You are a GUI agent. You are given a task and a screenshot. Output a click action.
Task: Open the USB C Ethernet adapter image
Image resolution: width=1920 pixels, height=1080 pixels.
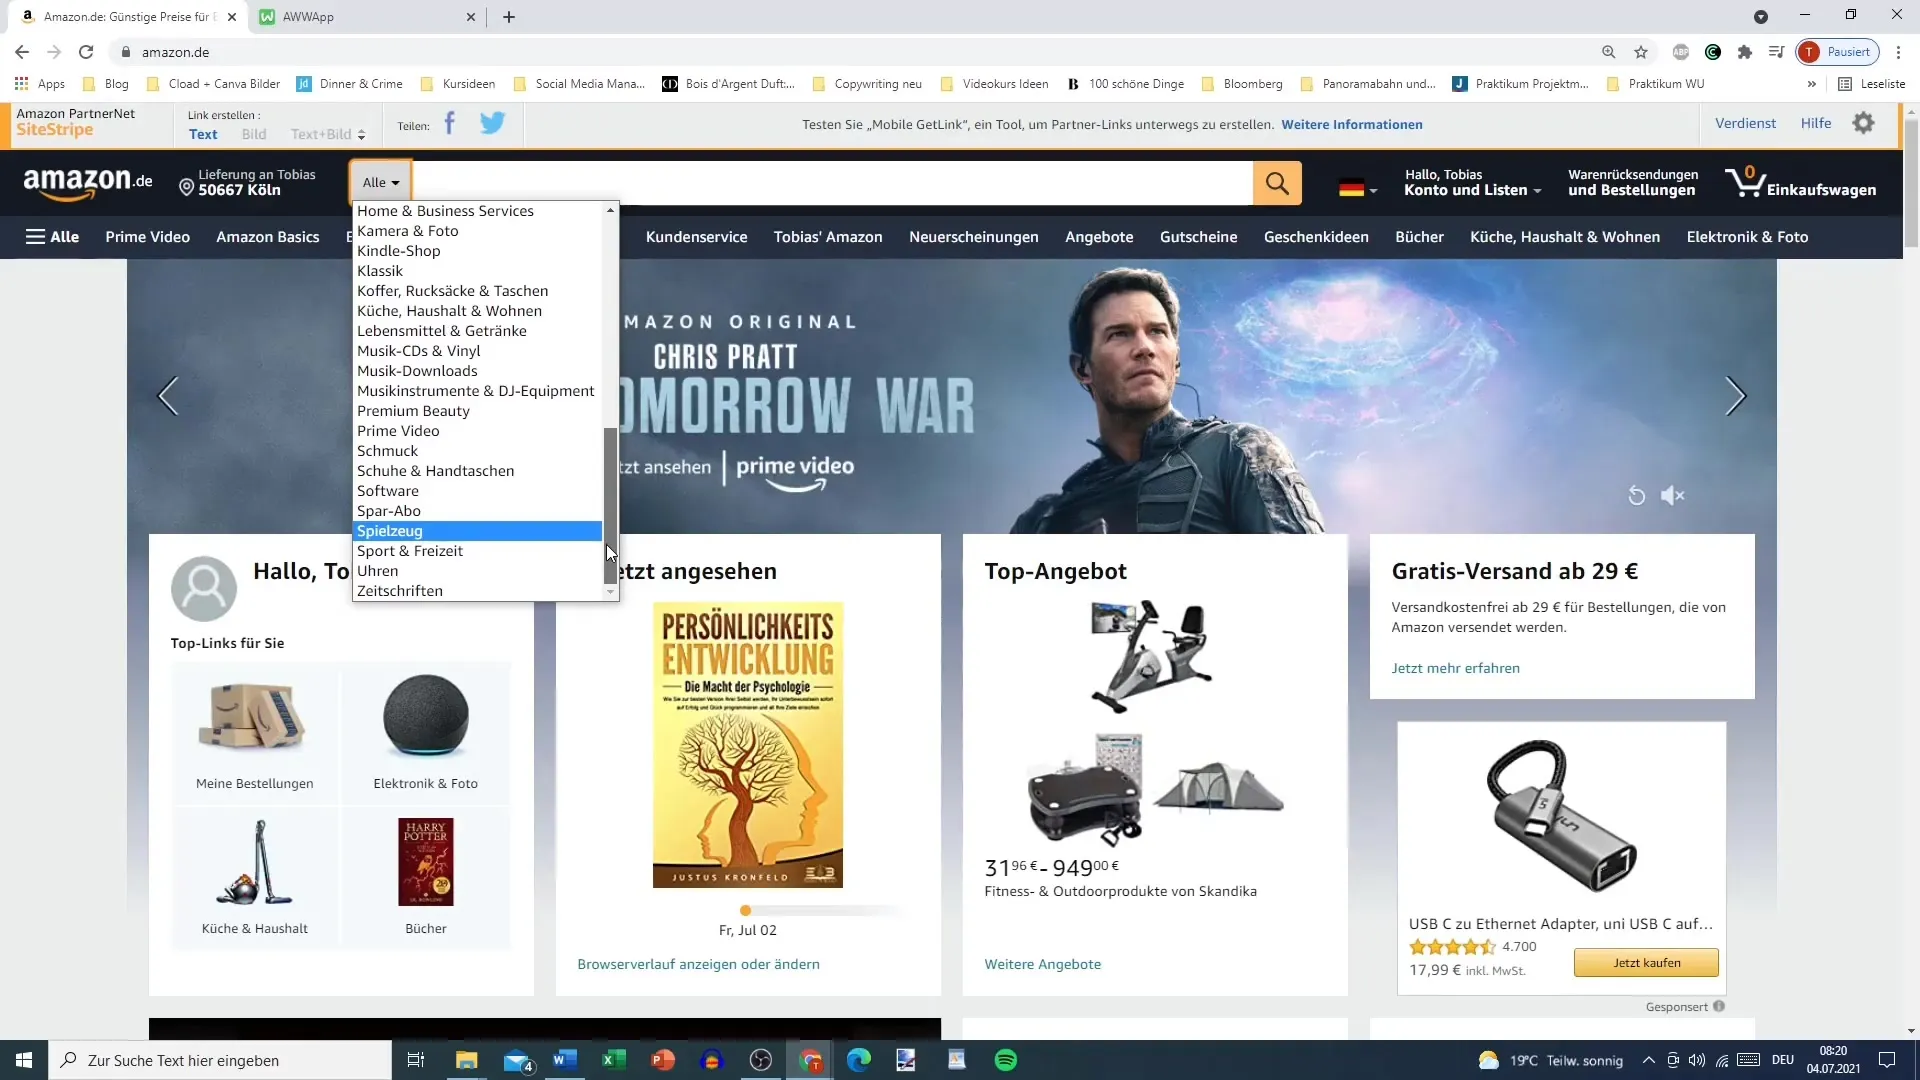click(x=1561, y=816)
